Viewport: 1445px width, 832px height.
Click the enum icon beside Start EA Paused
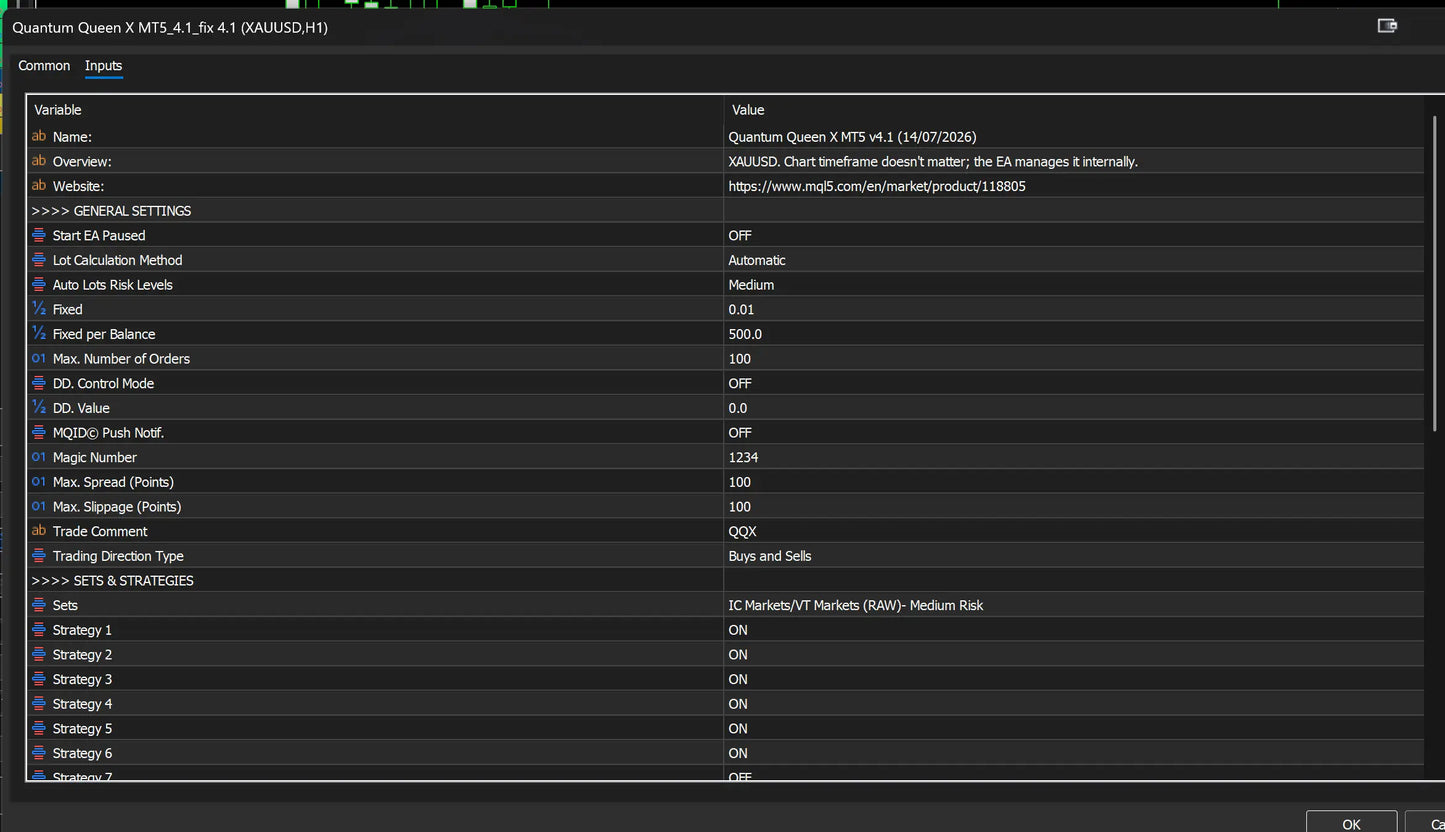pyautogui.click(x=39, y=235)
